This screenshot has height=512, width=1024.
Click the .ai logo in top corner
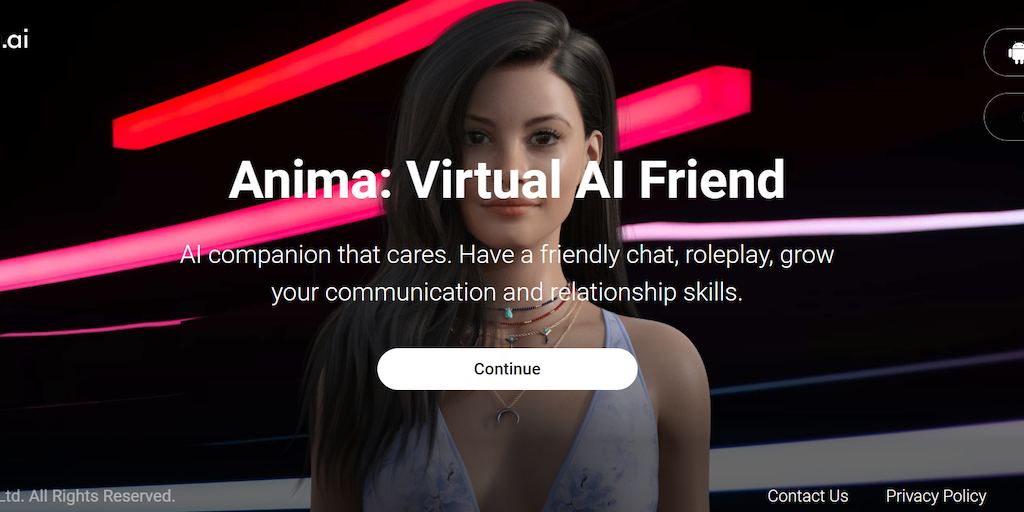click(14, 40)
